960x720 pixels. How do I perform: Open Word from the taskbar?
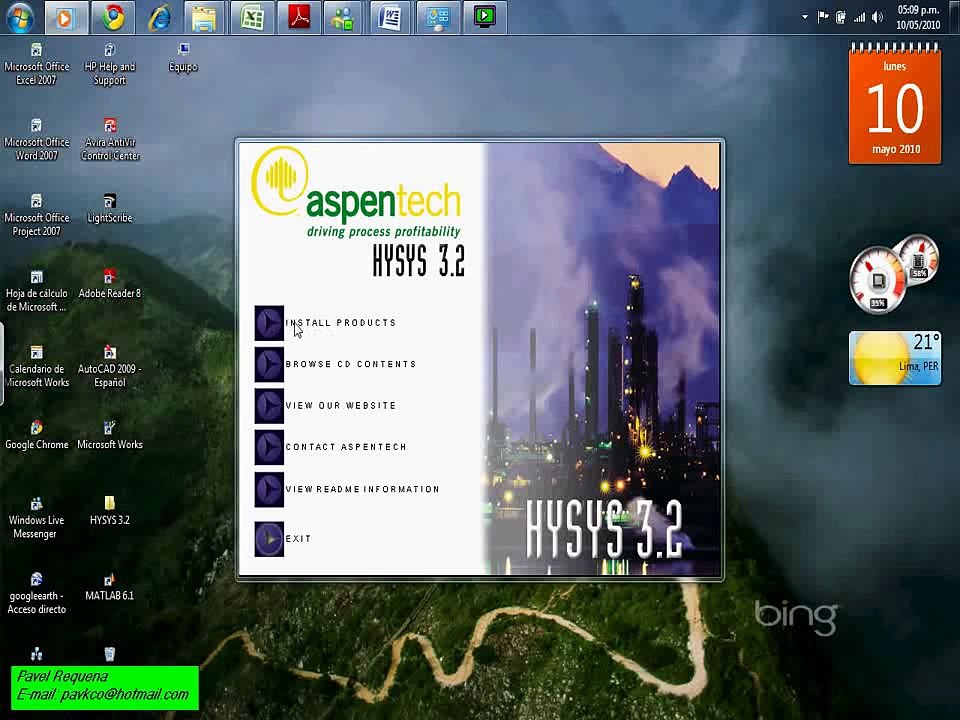tap(390, 17)
